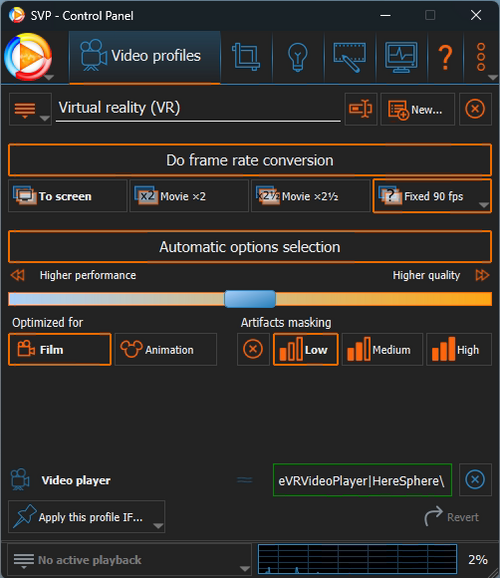Open the three-dots more options menu
500x578 pixels.
point(481,57)
